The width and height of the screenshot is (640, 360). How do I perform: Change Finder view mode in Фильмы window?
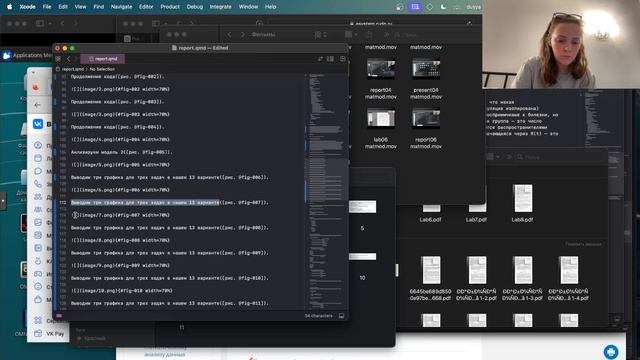(320, 35)
